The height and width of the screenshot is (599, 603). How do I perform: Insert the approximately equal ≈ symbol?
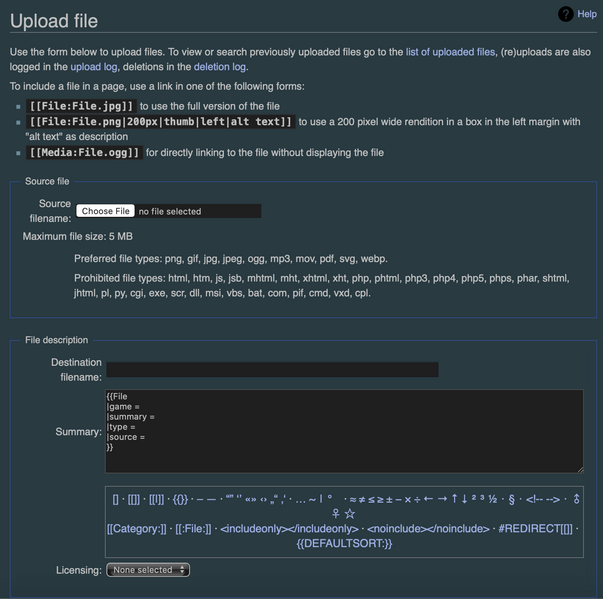tap(350, 498)
